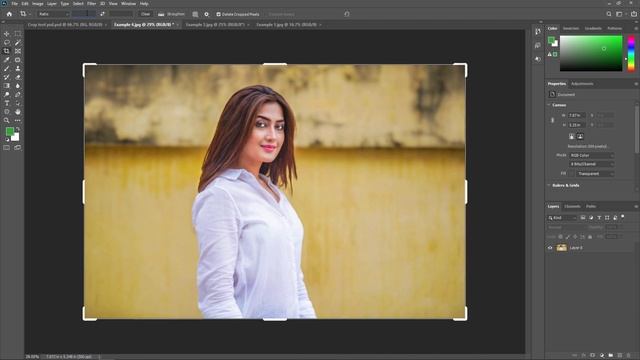Select the Clone Stamp tool
Screen dimensions: 640x360
18,69
